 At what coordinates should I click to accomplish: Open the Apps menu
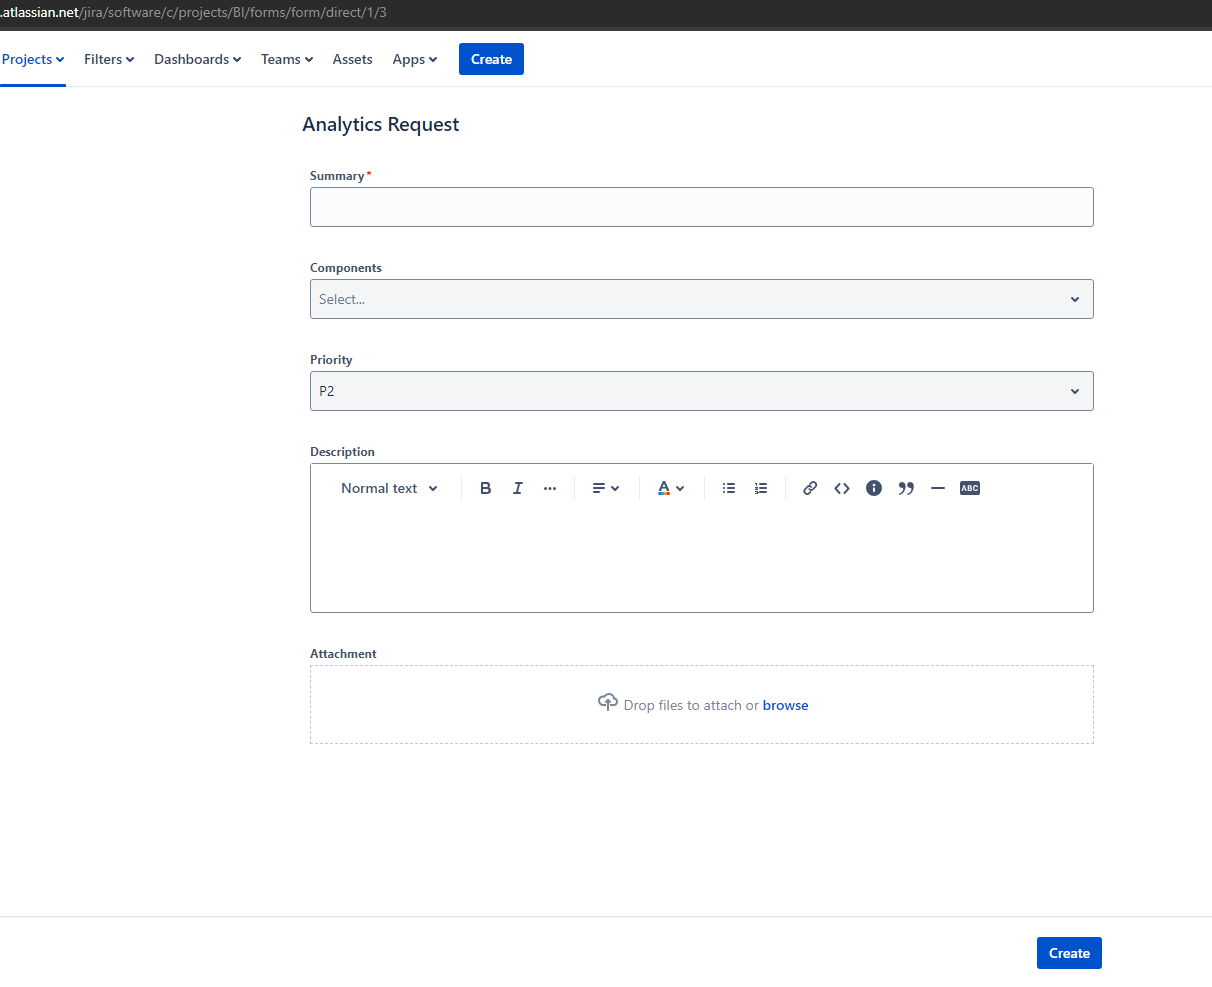point(415,59)
